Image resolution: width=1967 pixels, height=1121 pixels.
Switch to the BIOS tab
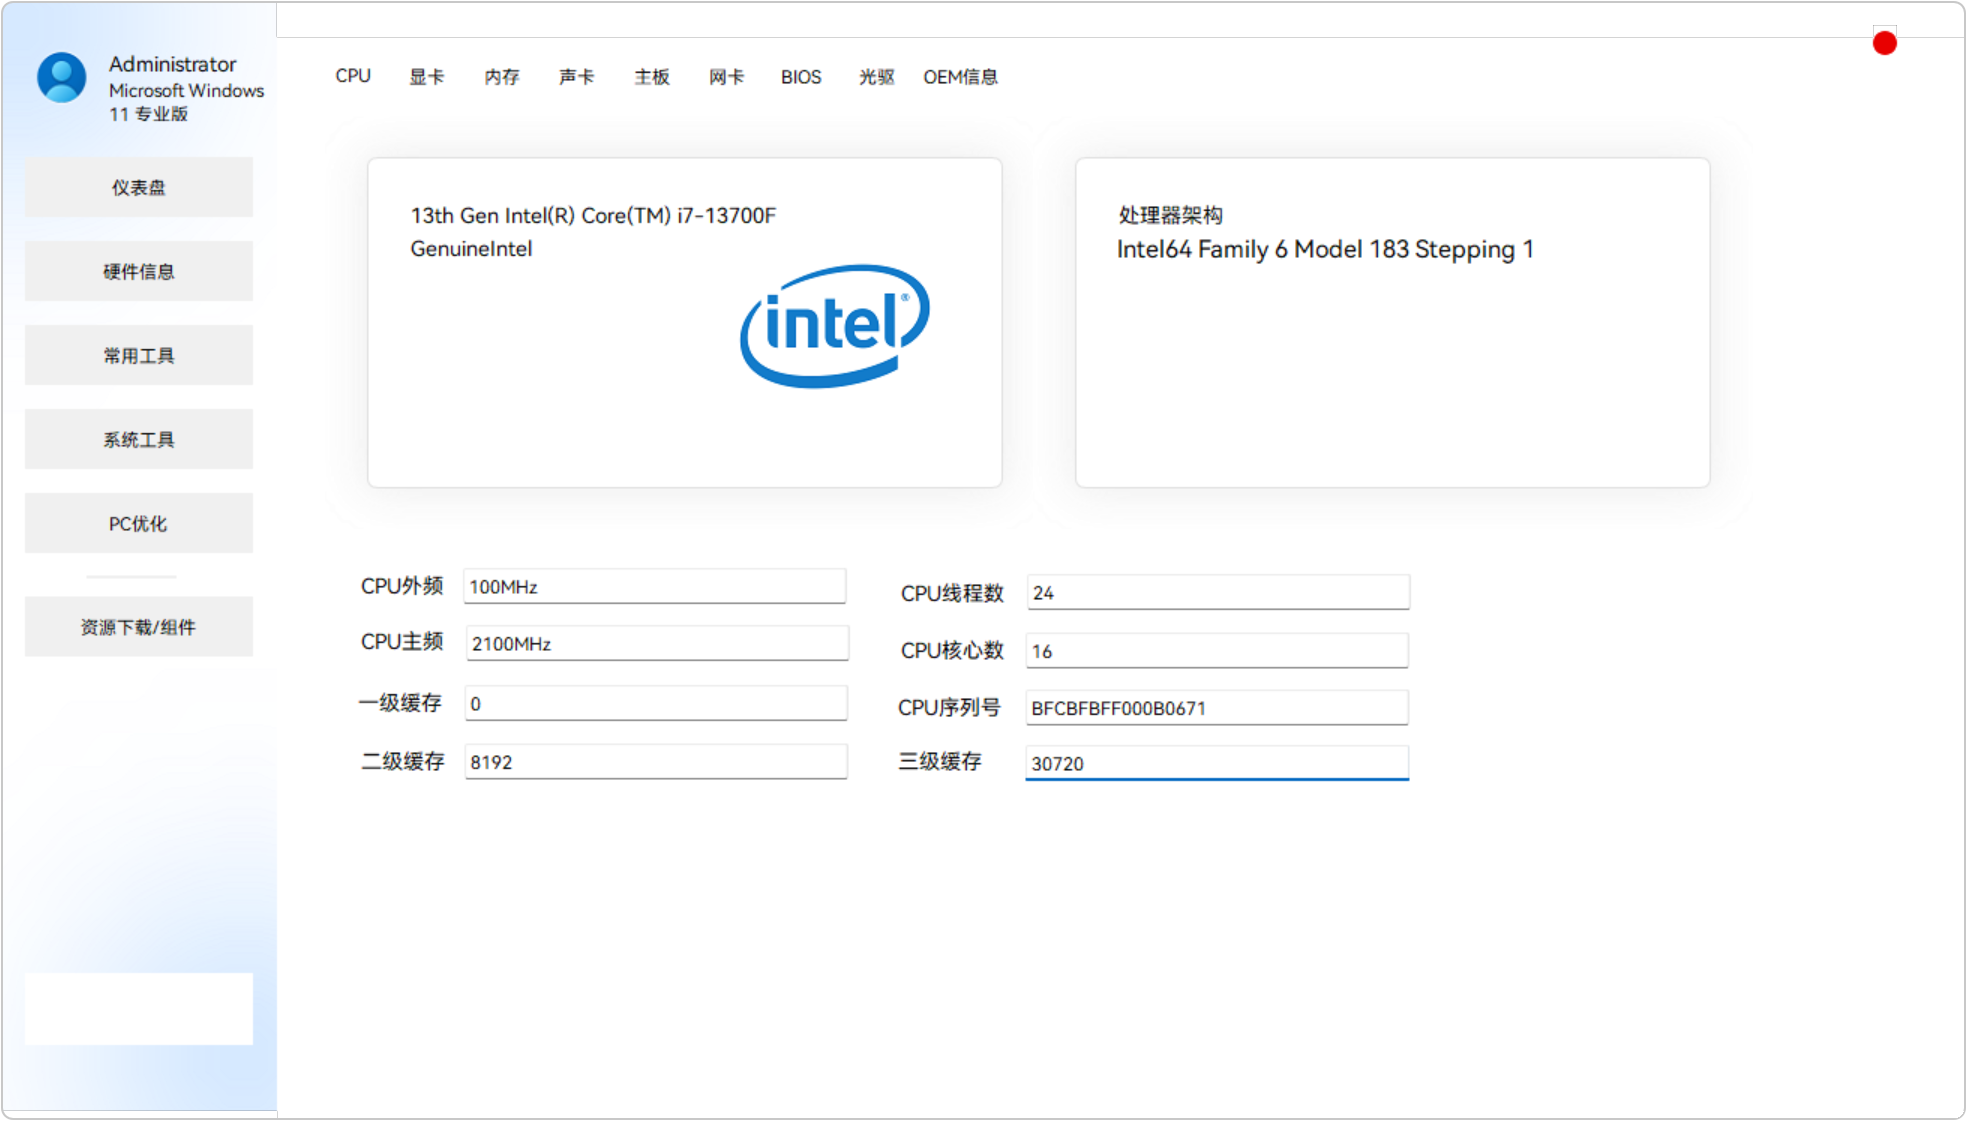click(801, 77)
